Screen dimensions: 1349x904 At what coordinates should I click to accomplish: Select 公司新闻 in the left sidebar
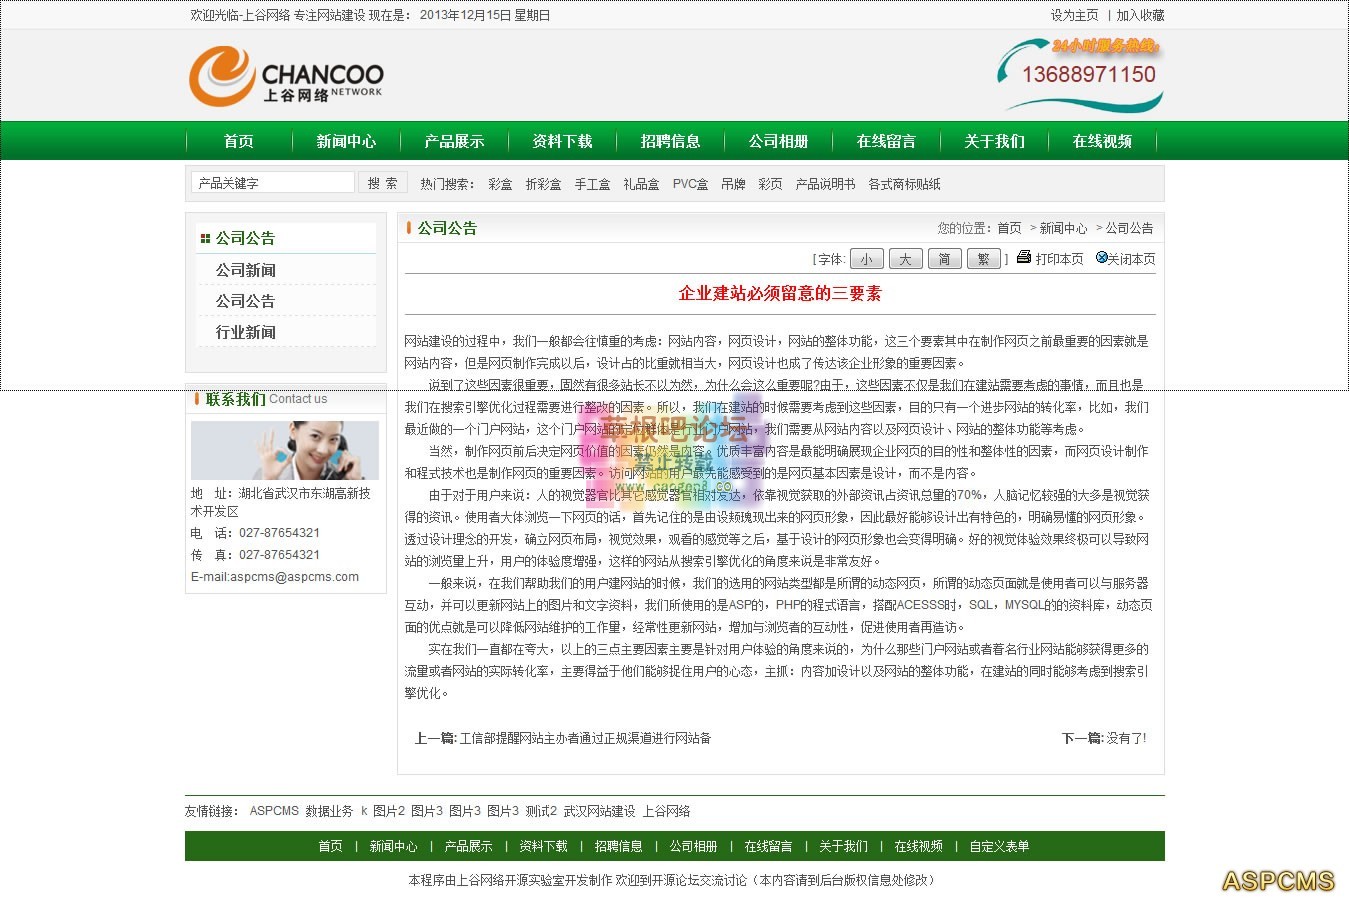(x=246, y=270)
